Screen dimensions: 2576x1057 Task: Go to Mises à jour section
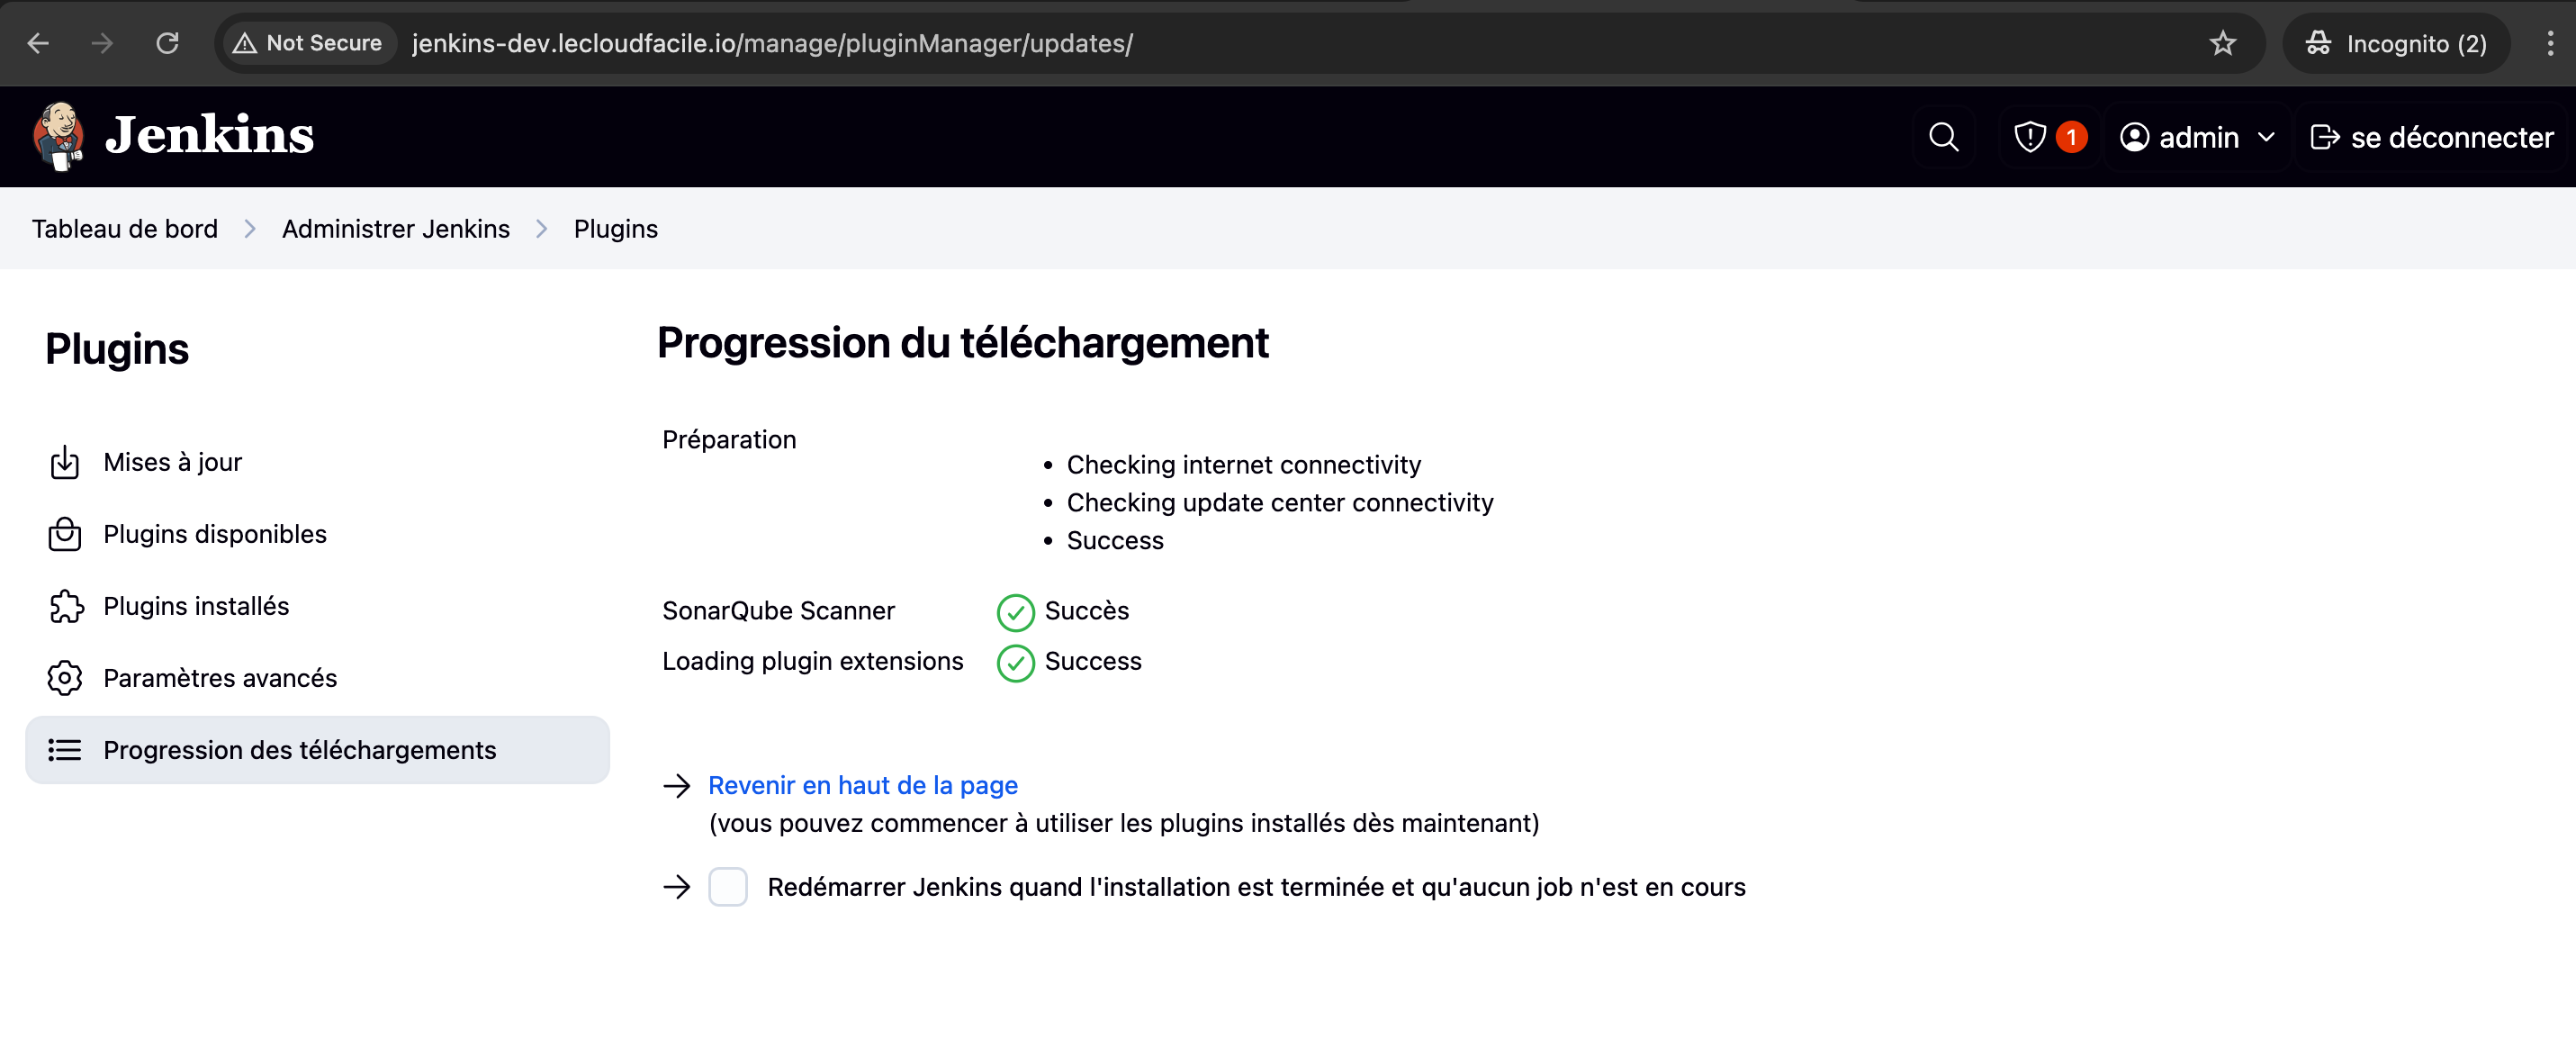[172, 462]
